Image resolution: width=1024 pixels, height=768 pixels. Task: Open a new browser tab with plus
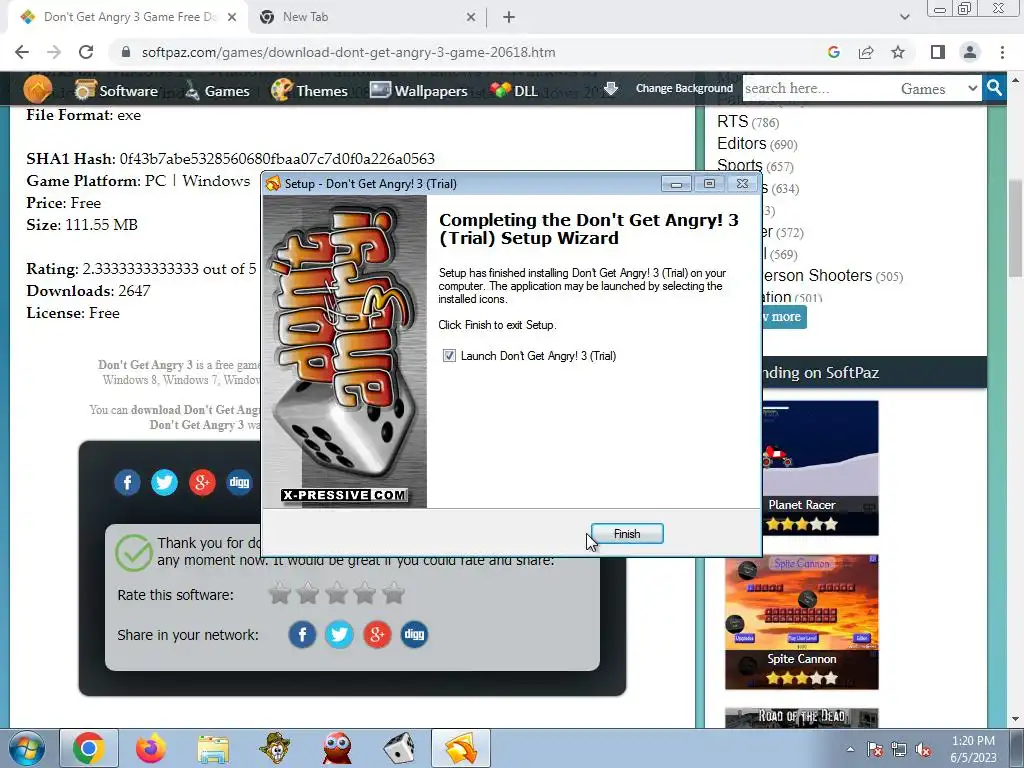pos(509,17)
